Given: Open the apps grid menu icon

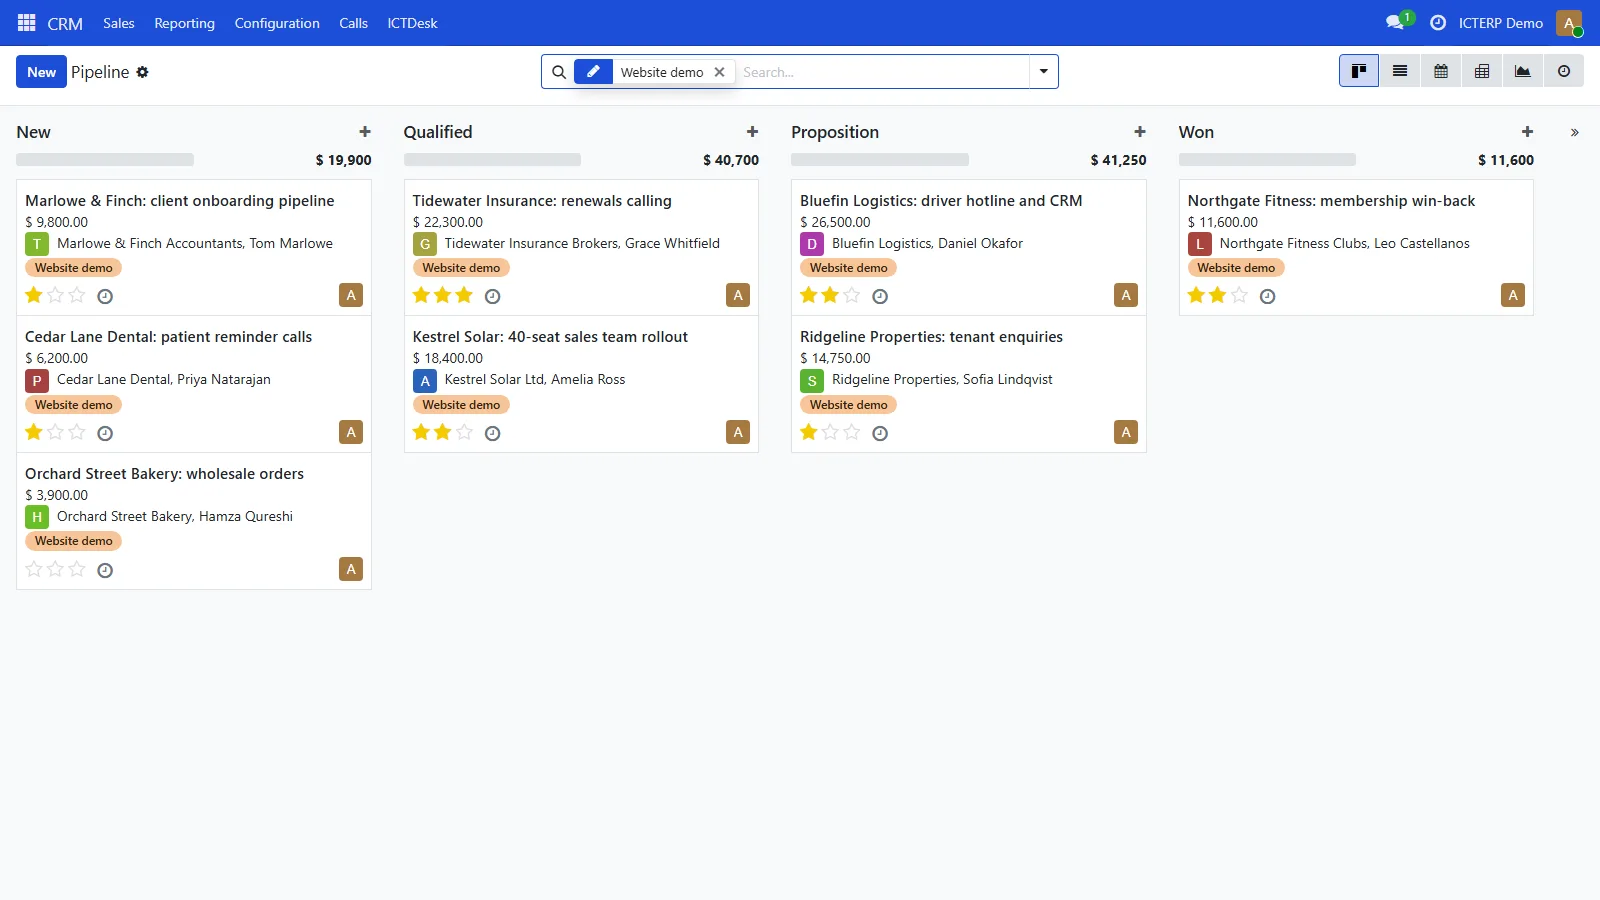Looking at the screenshot, I should pos(27,22).
